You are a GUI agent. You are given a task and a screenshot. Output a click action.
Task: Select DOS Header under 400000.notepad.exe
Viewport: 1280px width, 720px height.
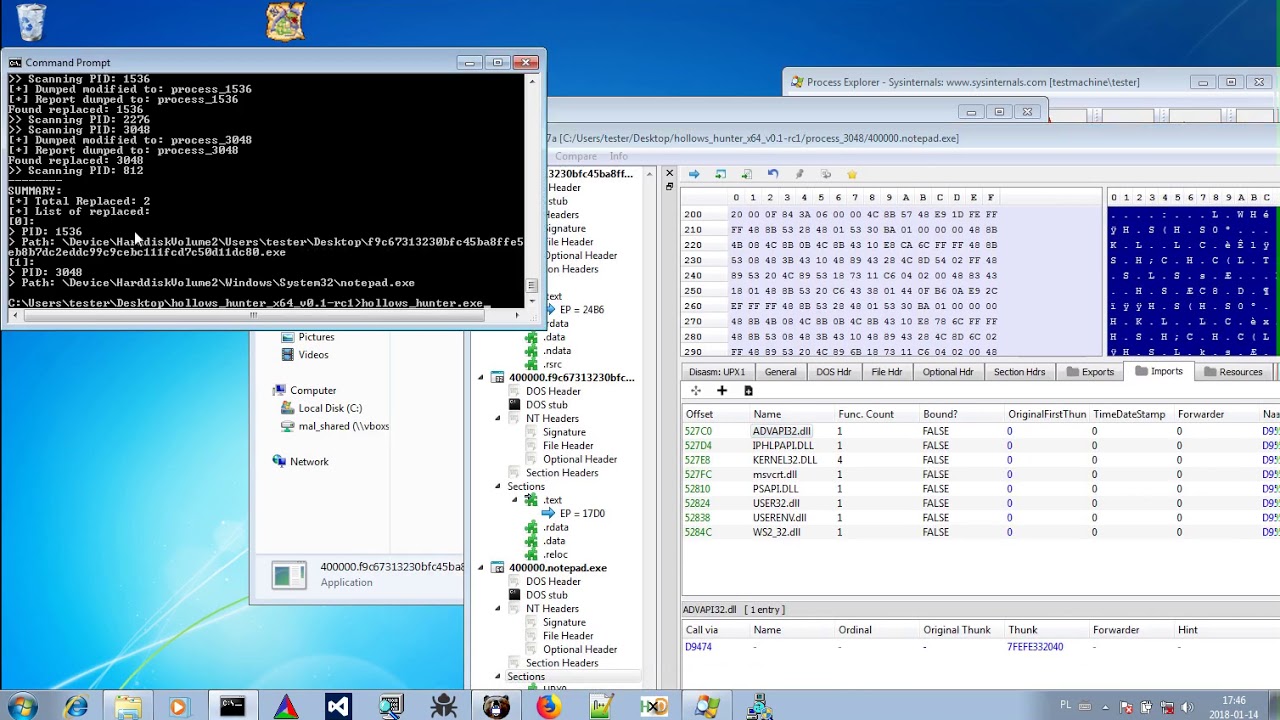click(553, 582)
